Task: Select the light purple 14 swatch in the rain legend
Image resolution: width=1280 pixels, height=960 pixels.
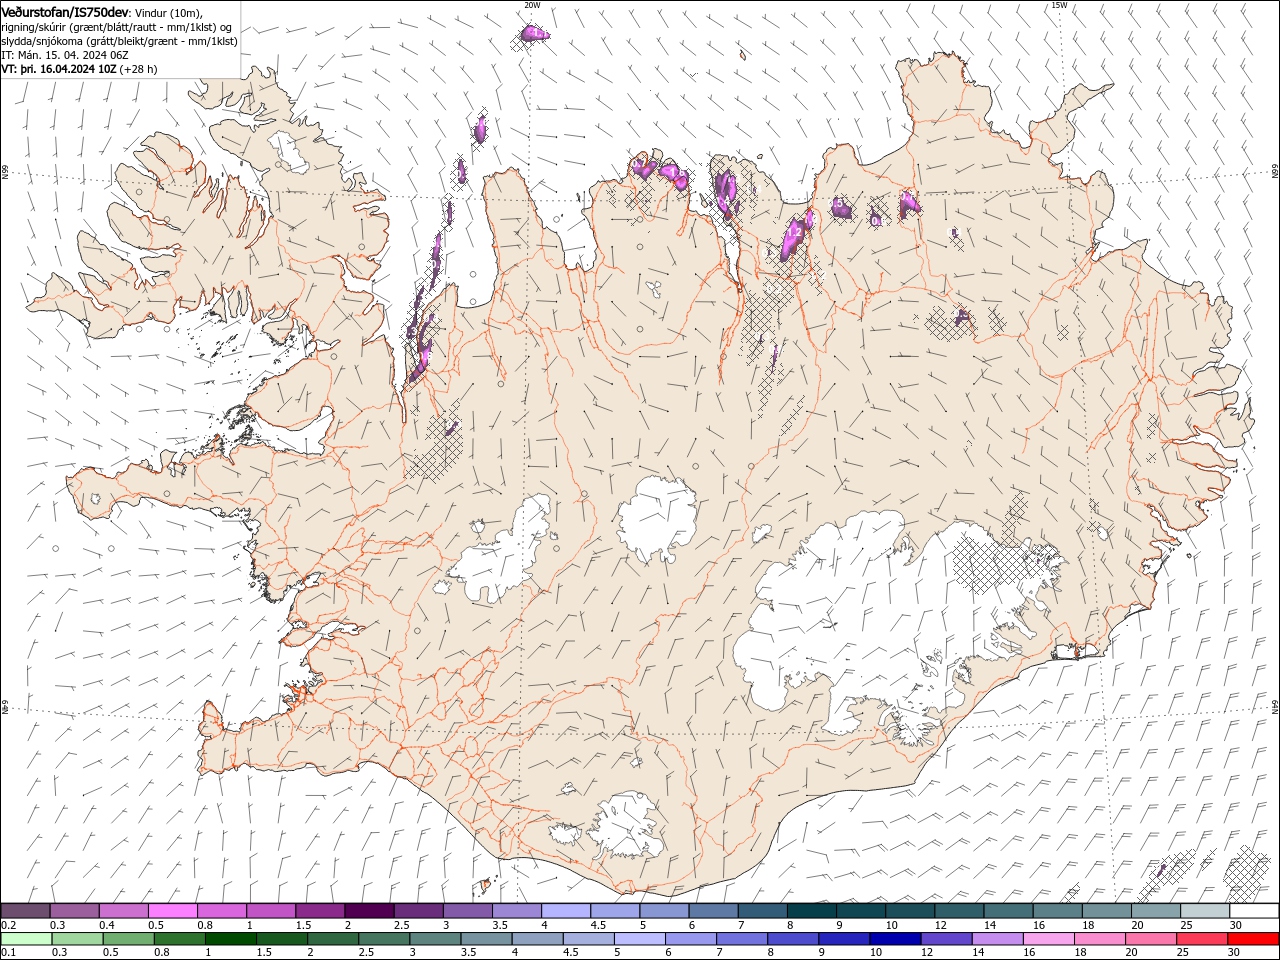Action: tap(998, 939)
